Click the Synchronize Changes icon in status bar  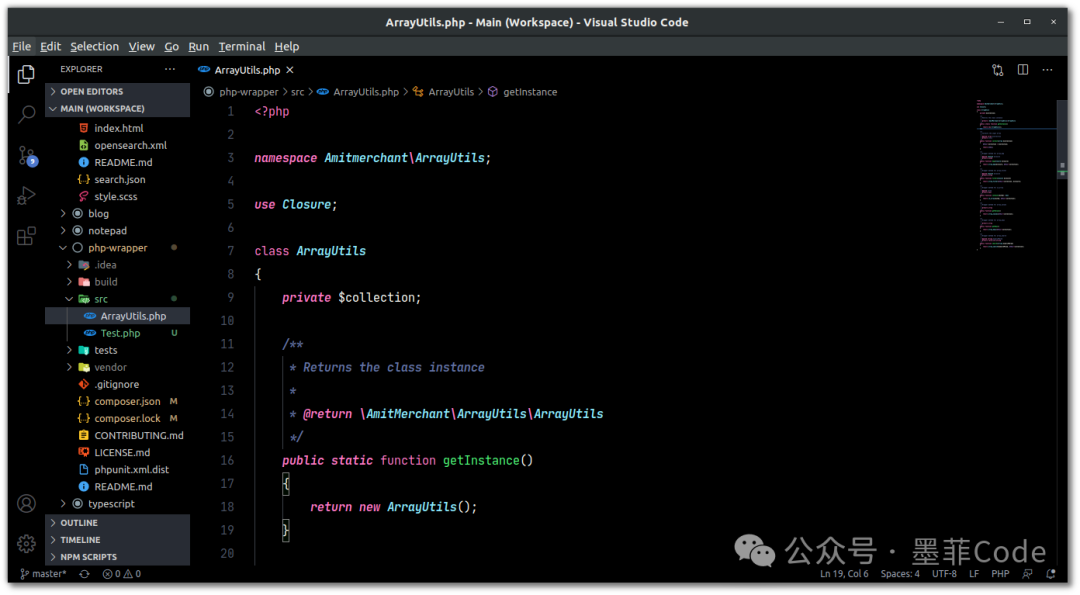[84, 574]
